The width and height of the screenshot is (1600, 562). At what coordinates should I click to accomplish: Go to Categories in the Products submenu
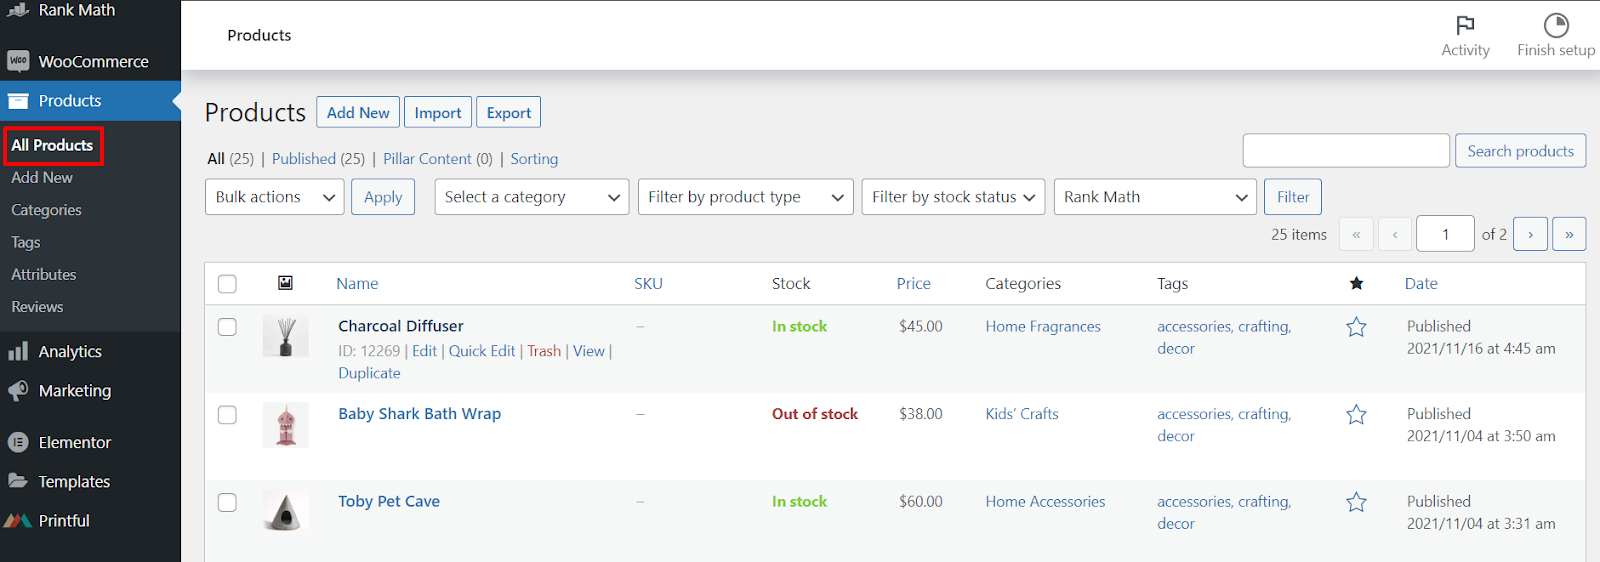[46, 210]
